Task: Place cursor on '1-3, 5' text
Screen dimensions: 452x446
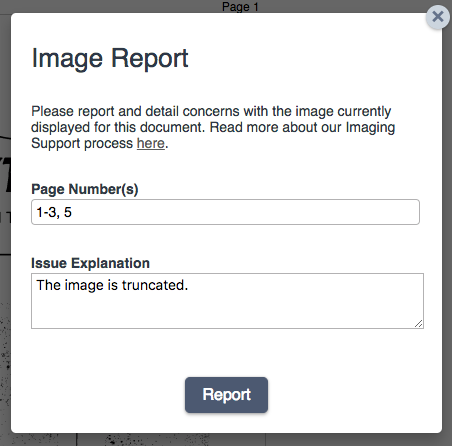Action: tap(54, 212)
